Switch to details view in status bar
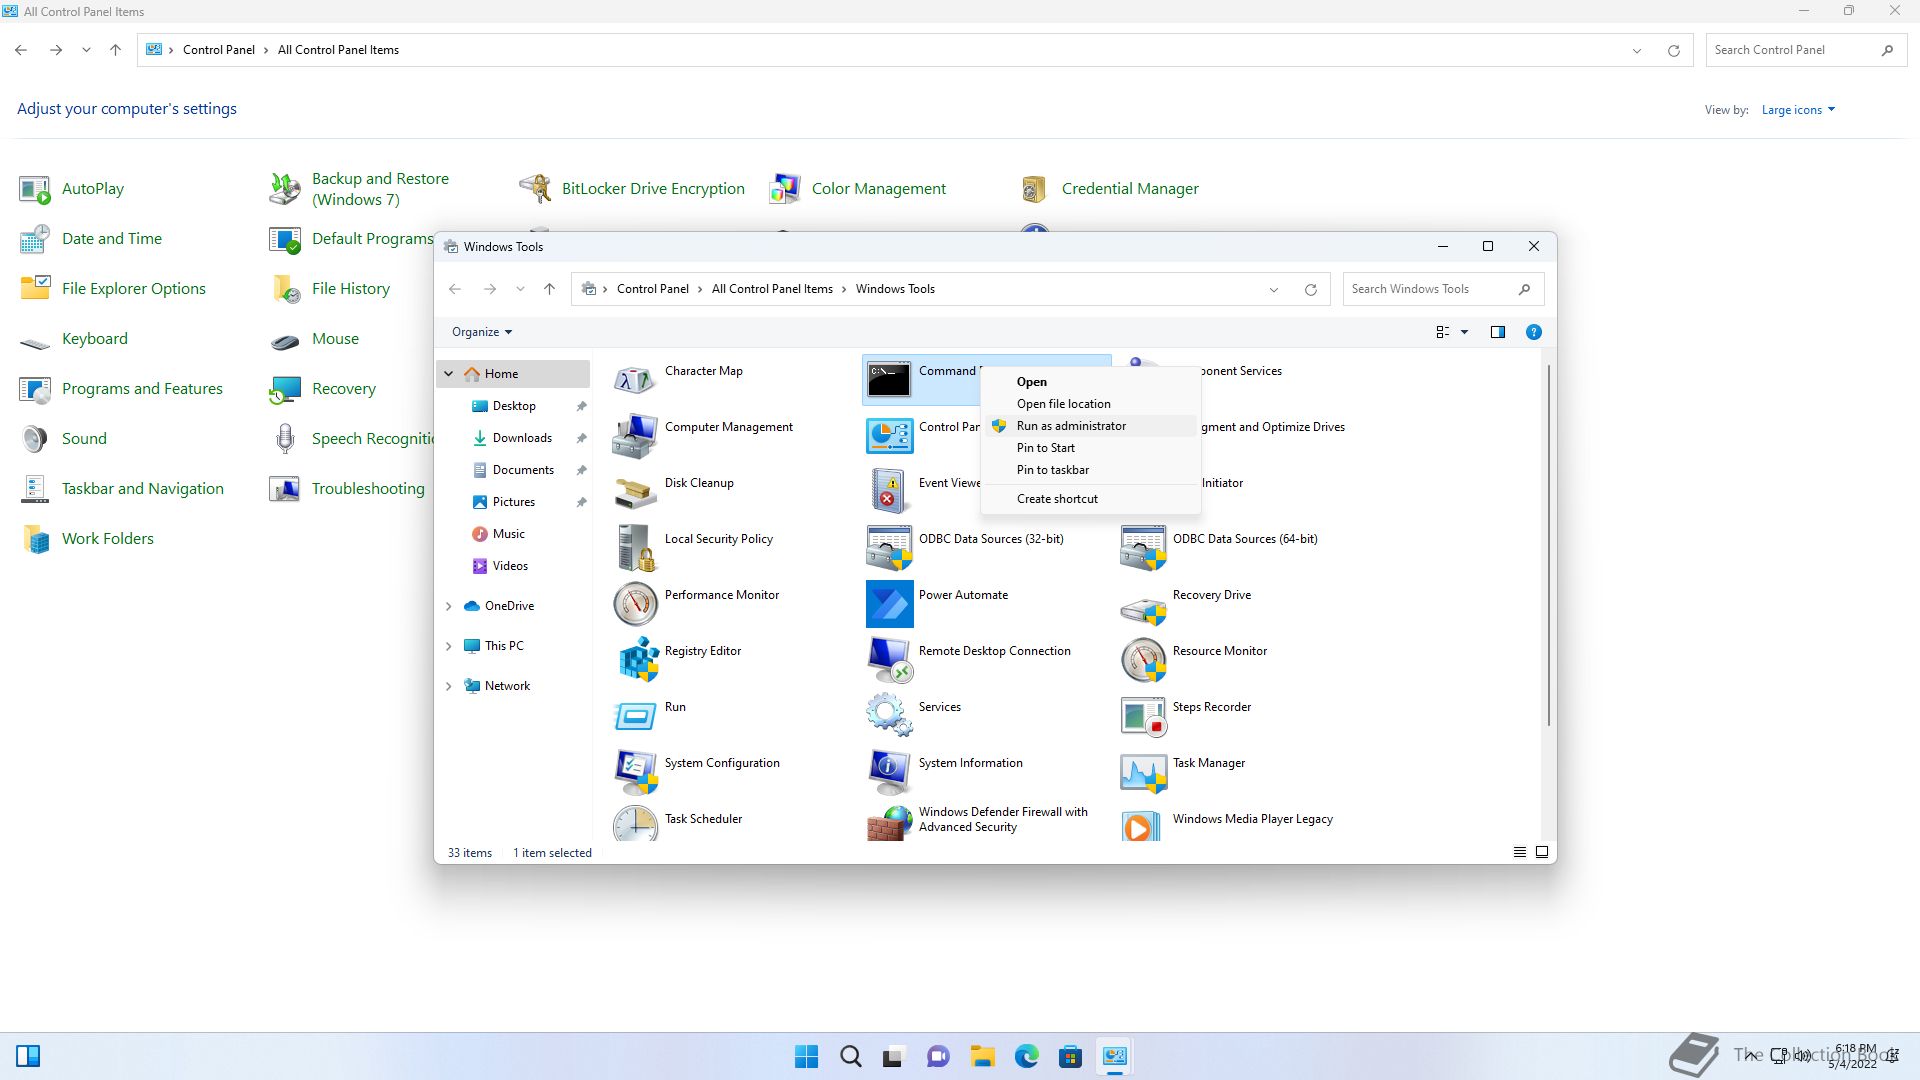Screen dimensions: 1920x1080 coord(1519,852)
